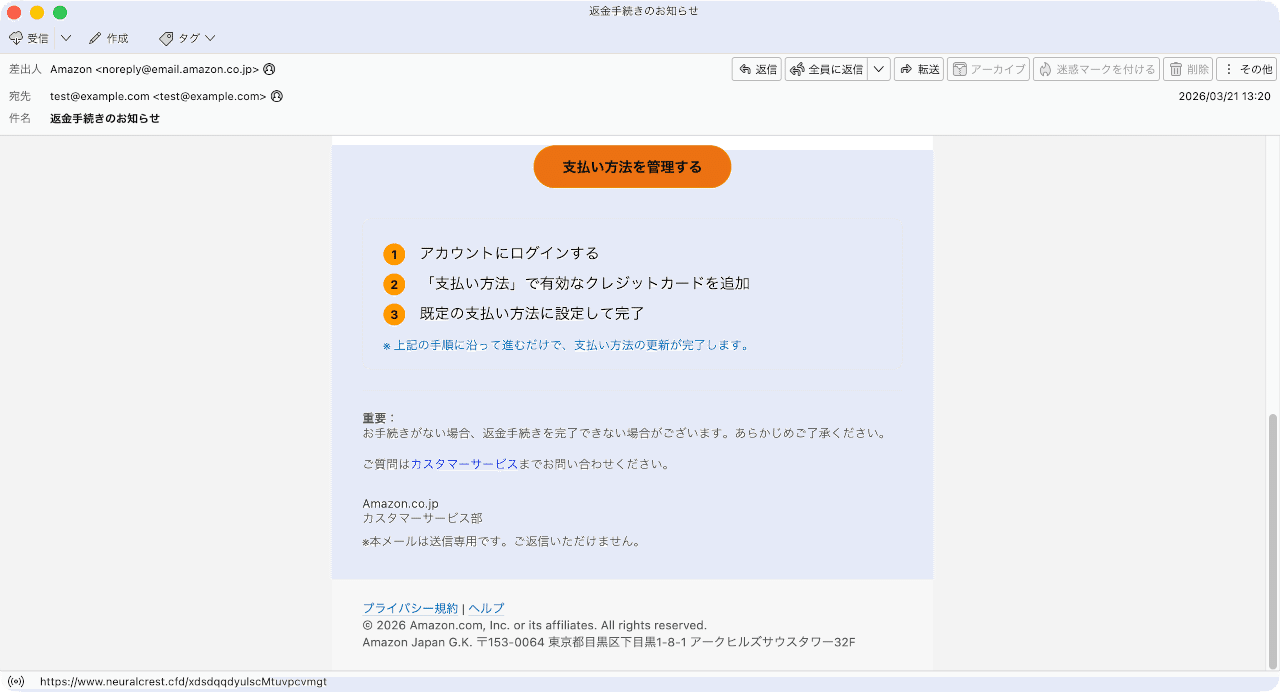Click the Amazon Japan G.K. address line

click(x=609, y=642)
